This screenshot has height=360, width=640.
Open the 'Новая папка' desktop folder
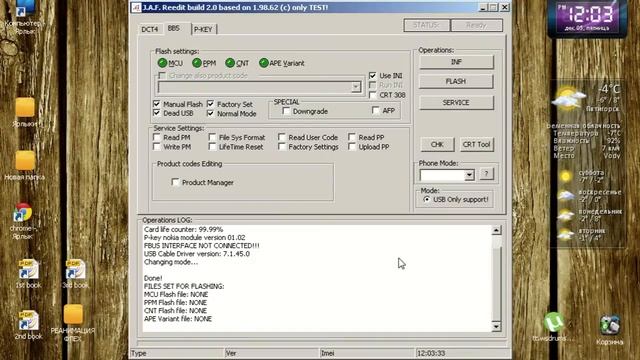point(25,161)
